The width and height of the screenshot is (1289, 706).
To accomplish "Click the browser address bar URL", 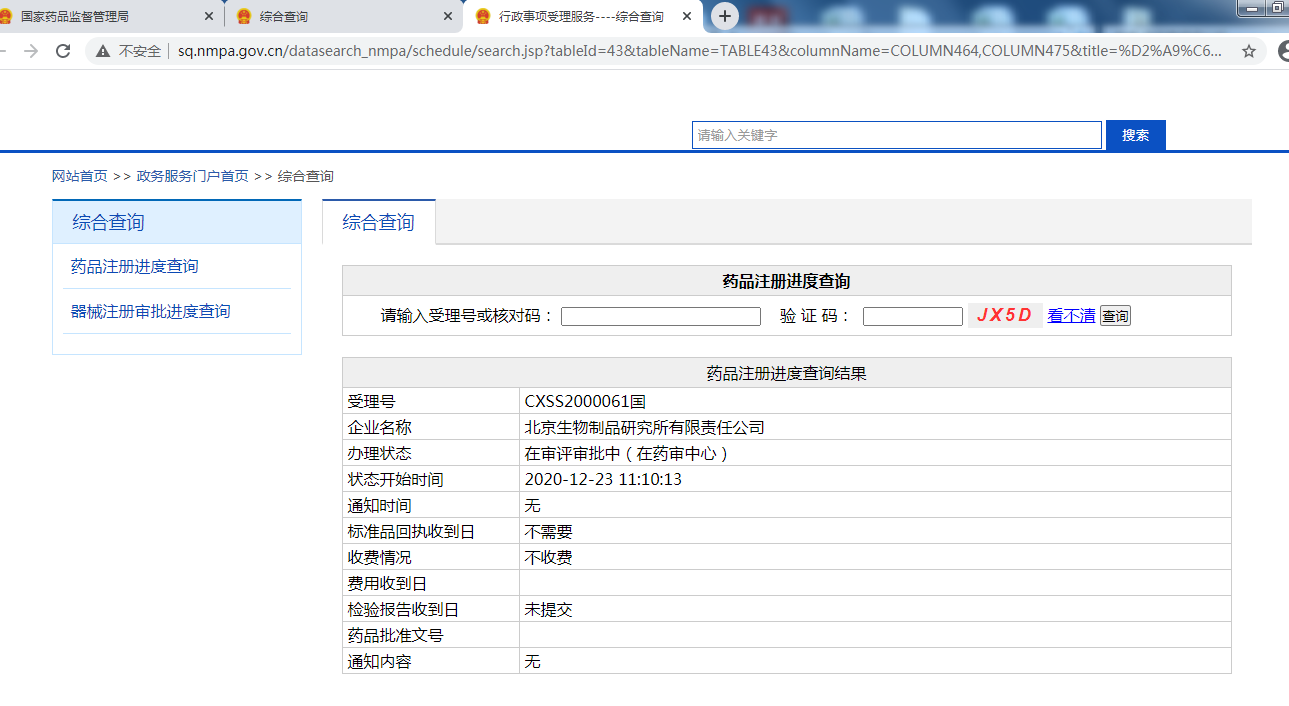I will click(700, 51).
